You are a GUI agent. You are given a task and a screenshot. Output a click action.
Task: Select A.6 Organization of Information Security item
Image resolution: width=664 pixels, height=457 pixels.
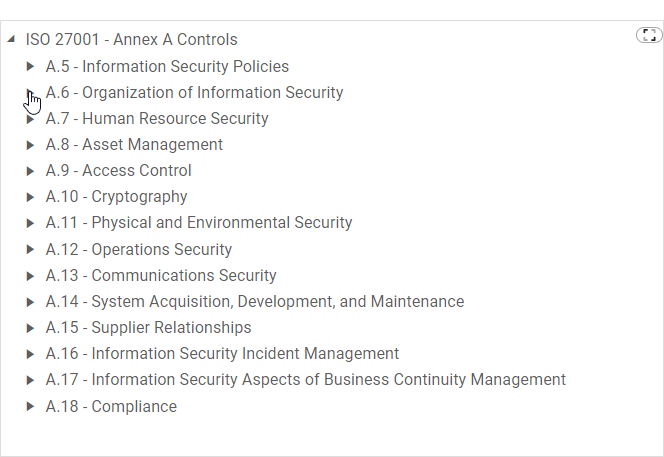click(194, 93)
